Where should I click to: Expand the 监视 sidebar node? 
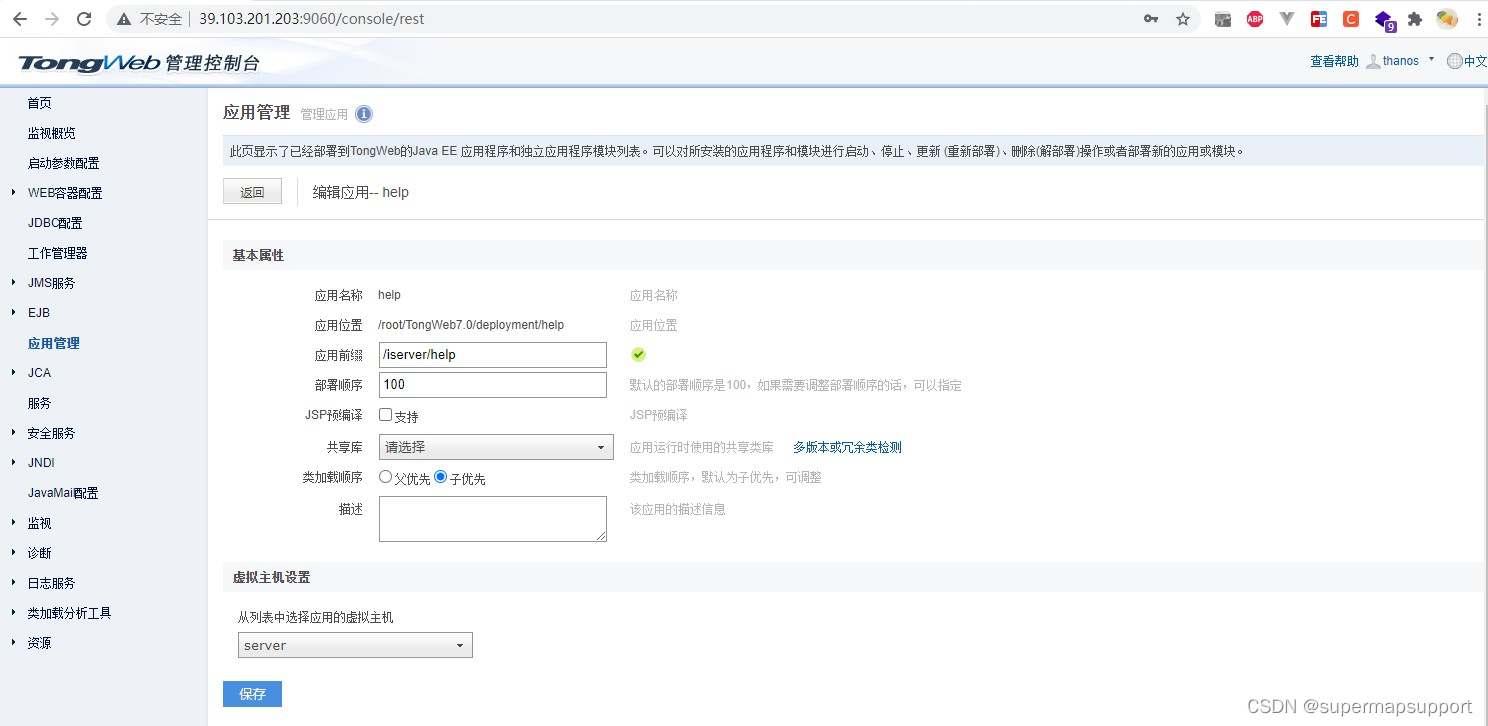point(13,522)
